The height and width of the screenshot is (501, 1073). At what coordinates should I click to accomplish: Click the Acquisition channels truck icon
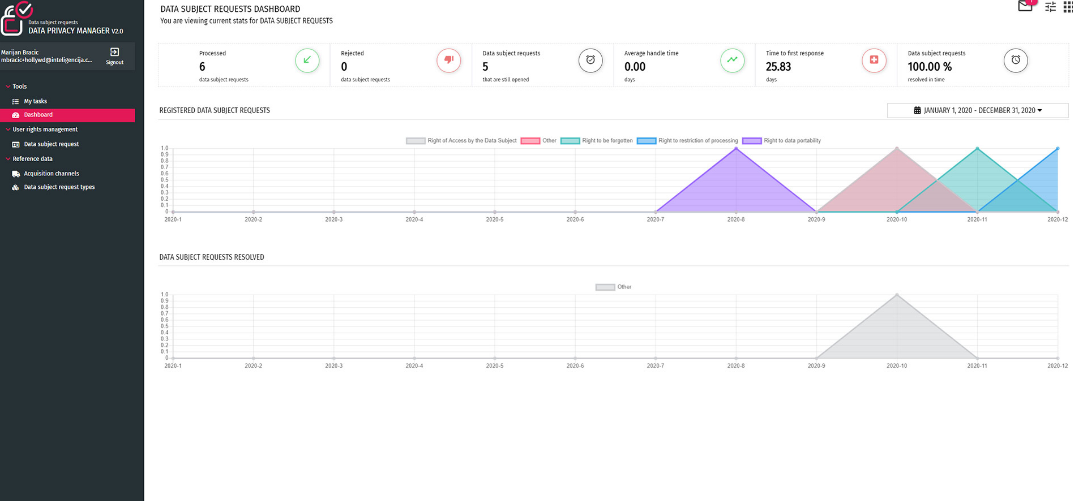coord(16,174)
